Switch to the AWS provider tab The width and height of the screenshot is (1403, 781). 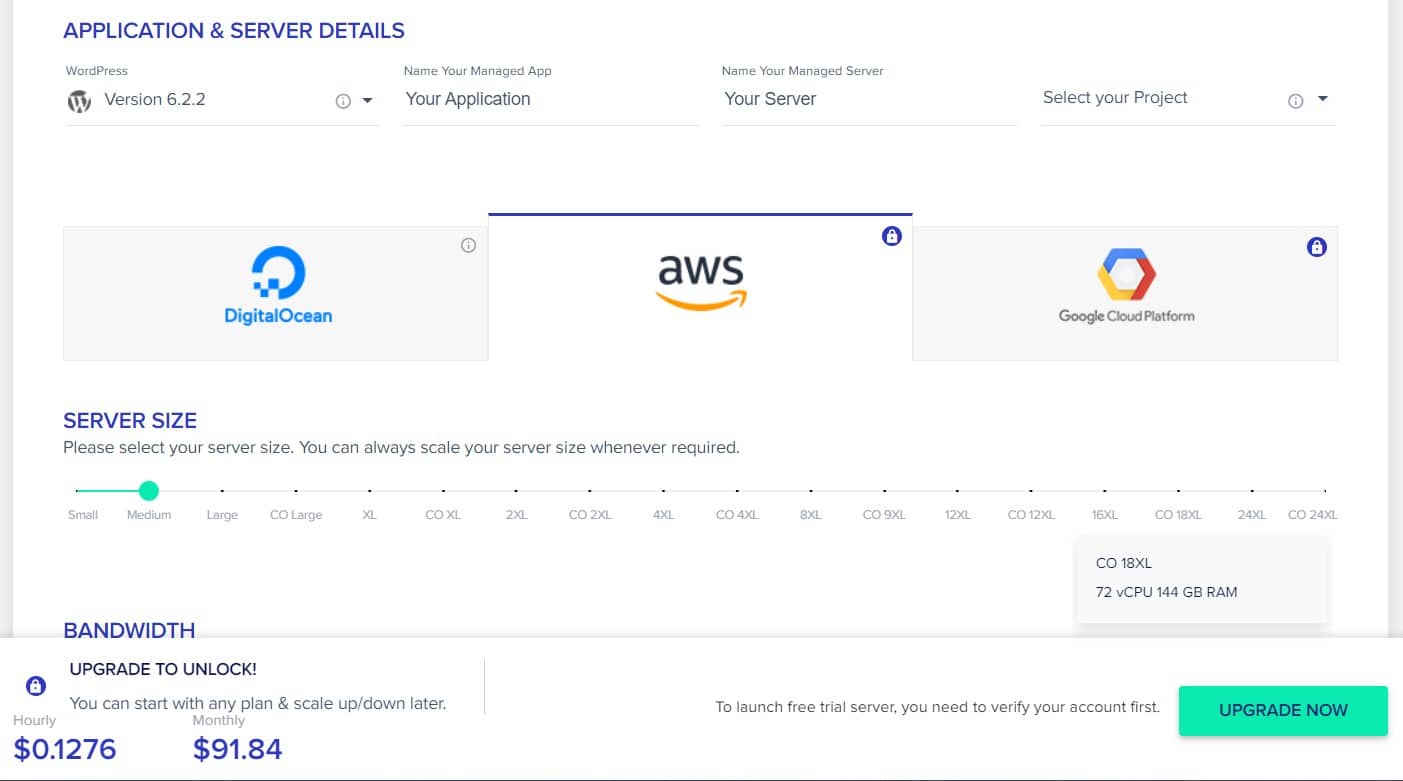pos(700,287)
